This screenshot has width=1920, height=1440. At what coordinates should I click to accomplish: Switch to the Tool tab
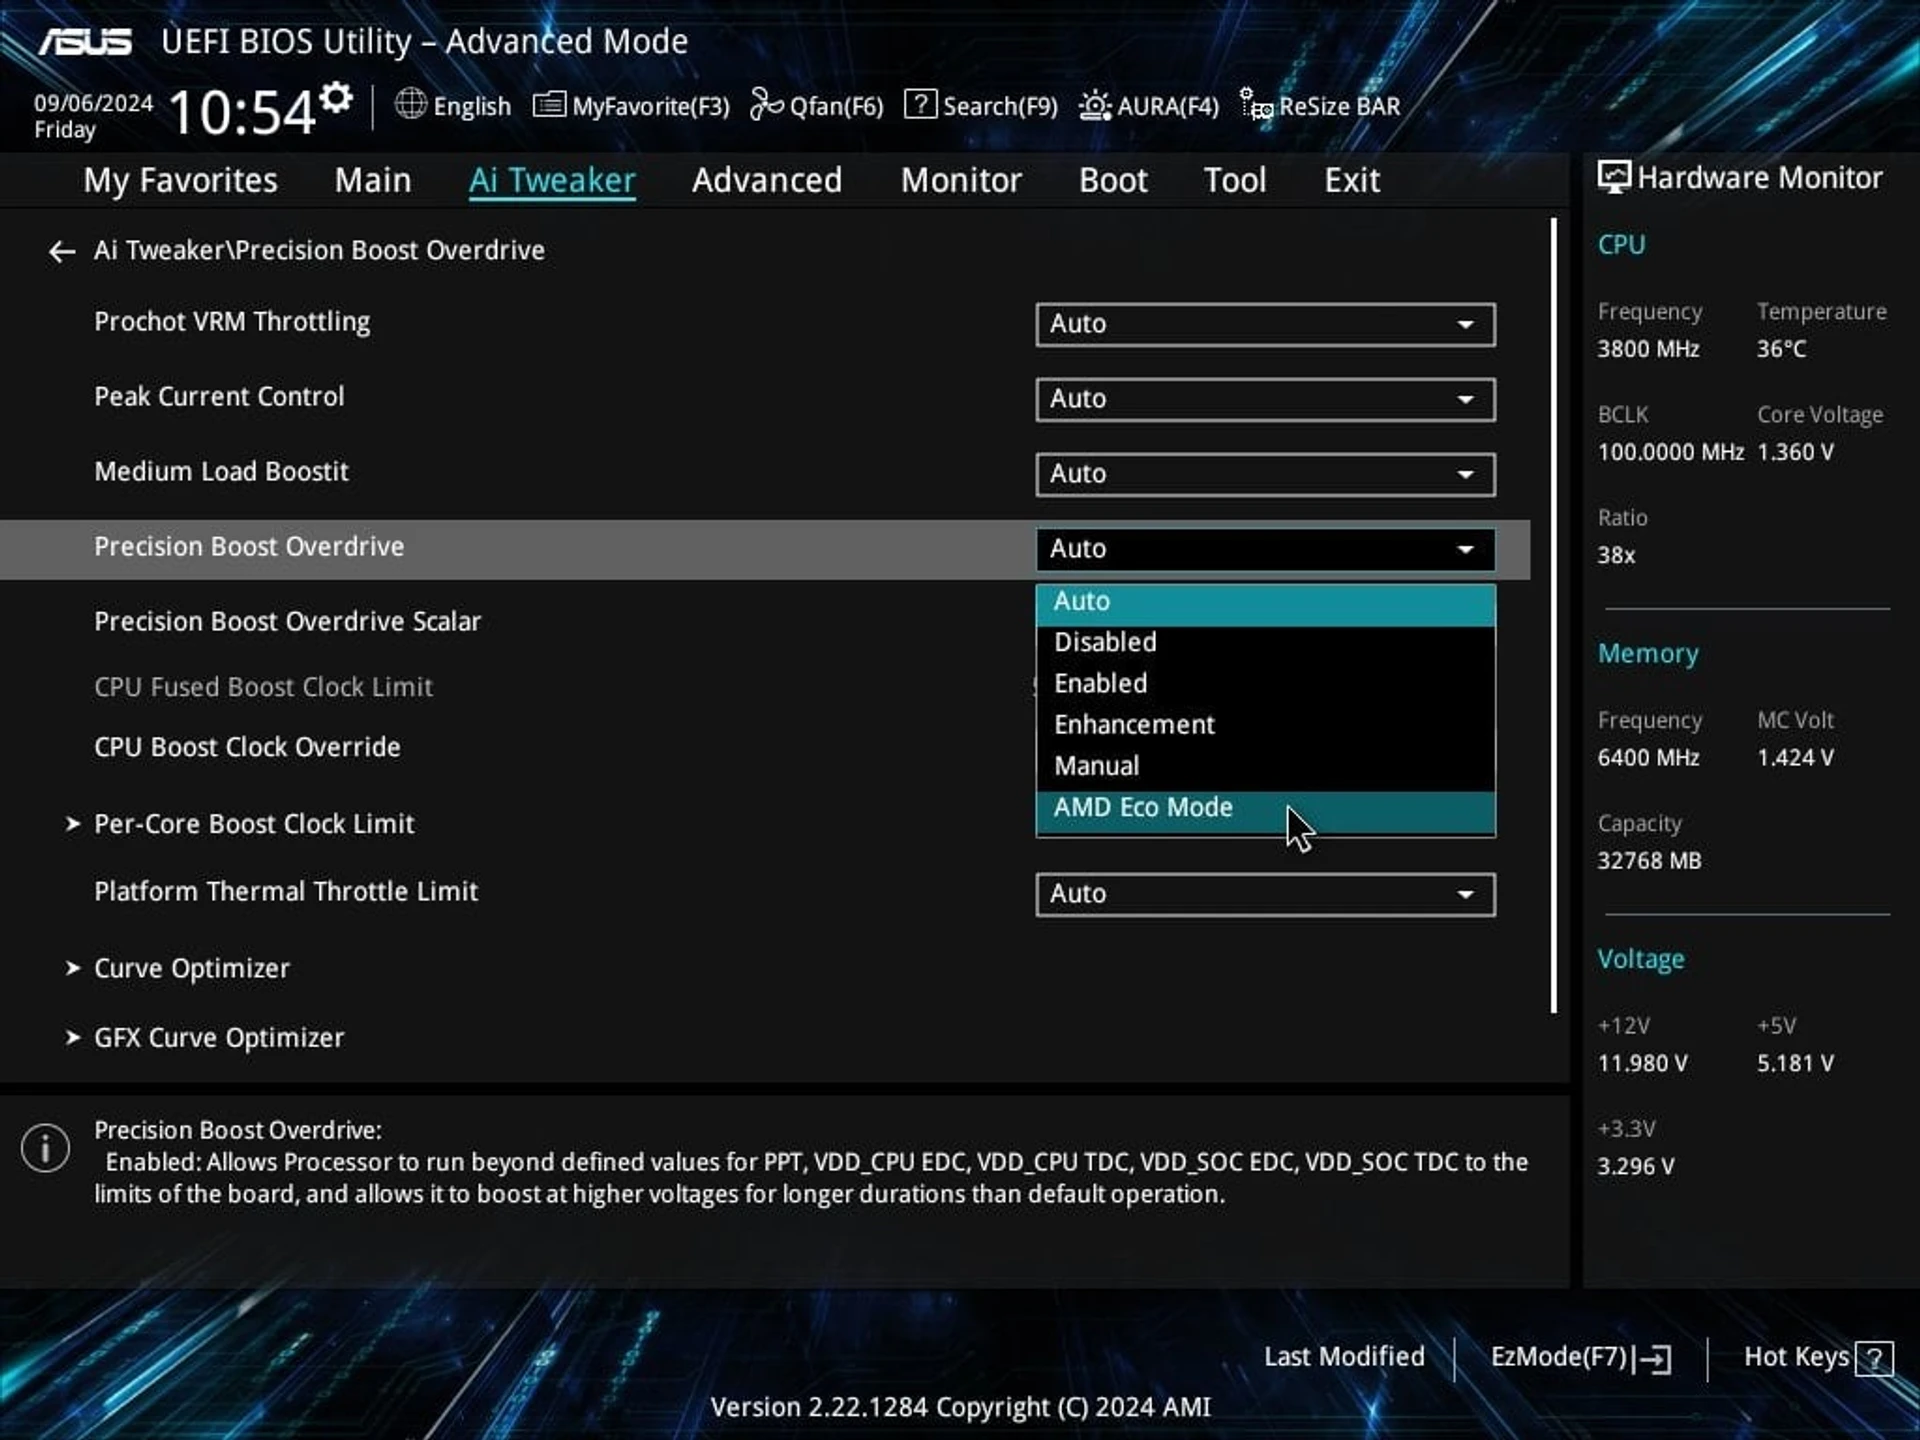(1235, 180)
